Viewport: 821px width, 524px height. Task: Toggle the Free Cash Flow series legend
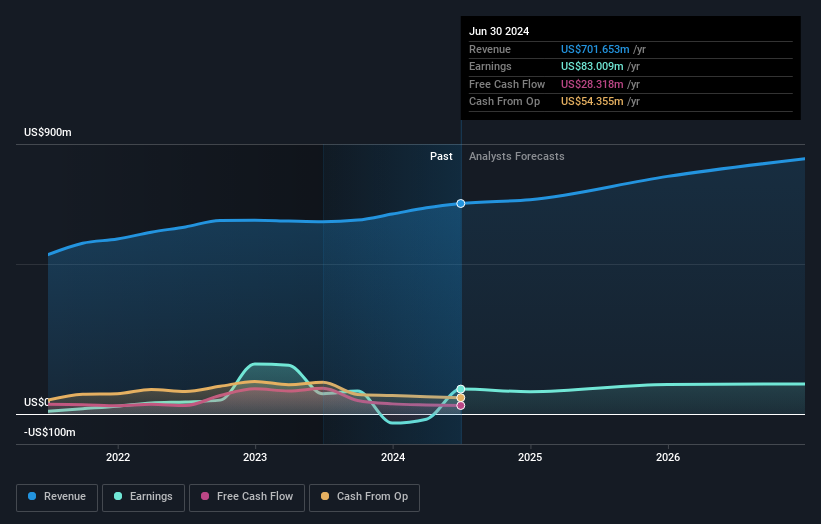tap(247, 497)
